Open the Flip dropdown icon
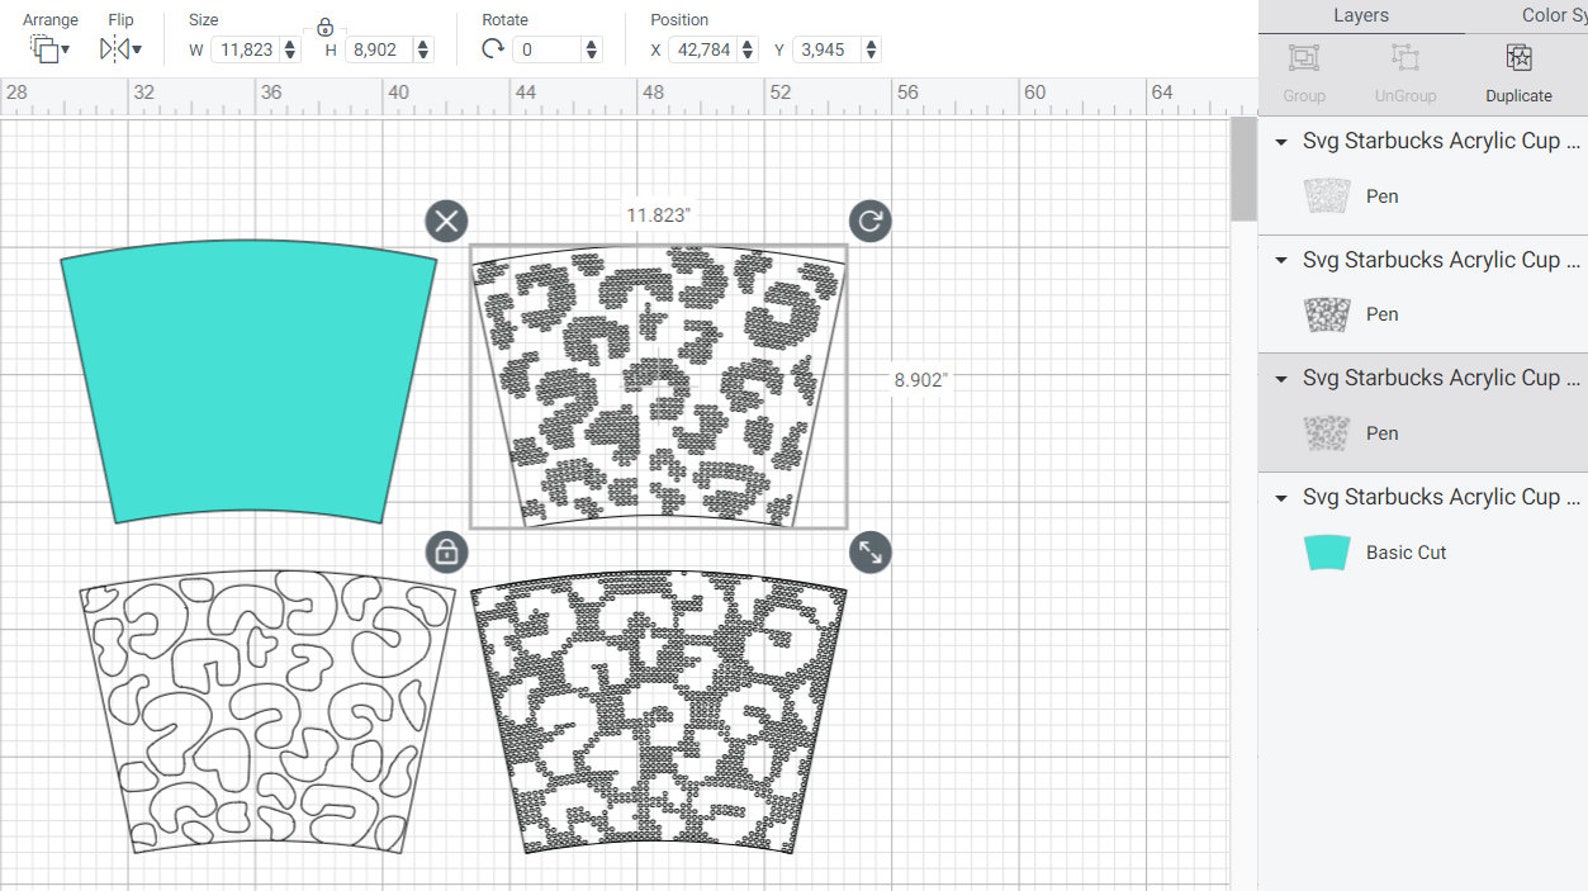The image size is (1588, 891). (120, 49)
